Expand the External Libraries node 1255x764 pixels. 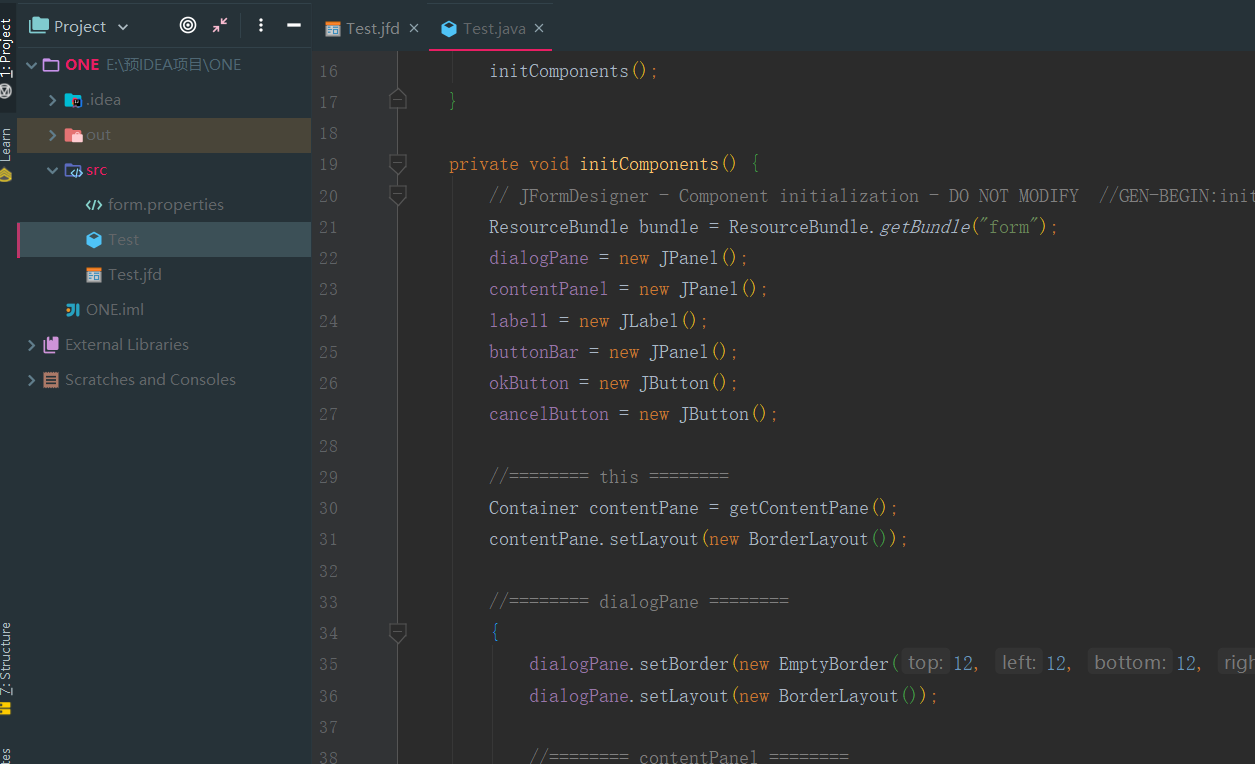coord(31,344)
